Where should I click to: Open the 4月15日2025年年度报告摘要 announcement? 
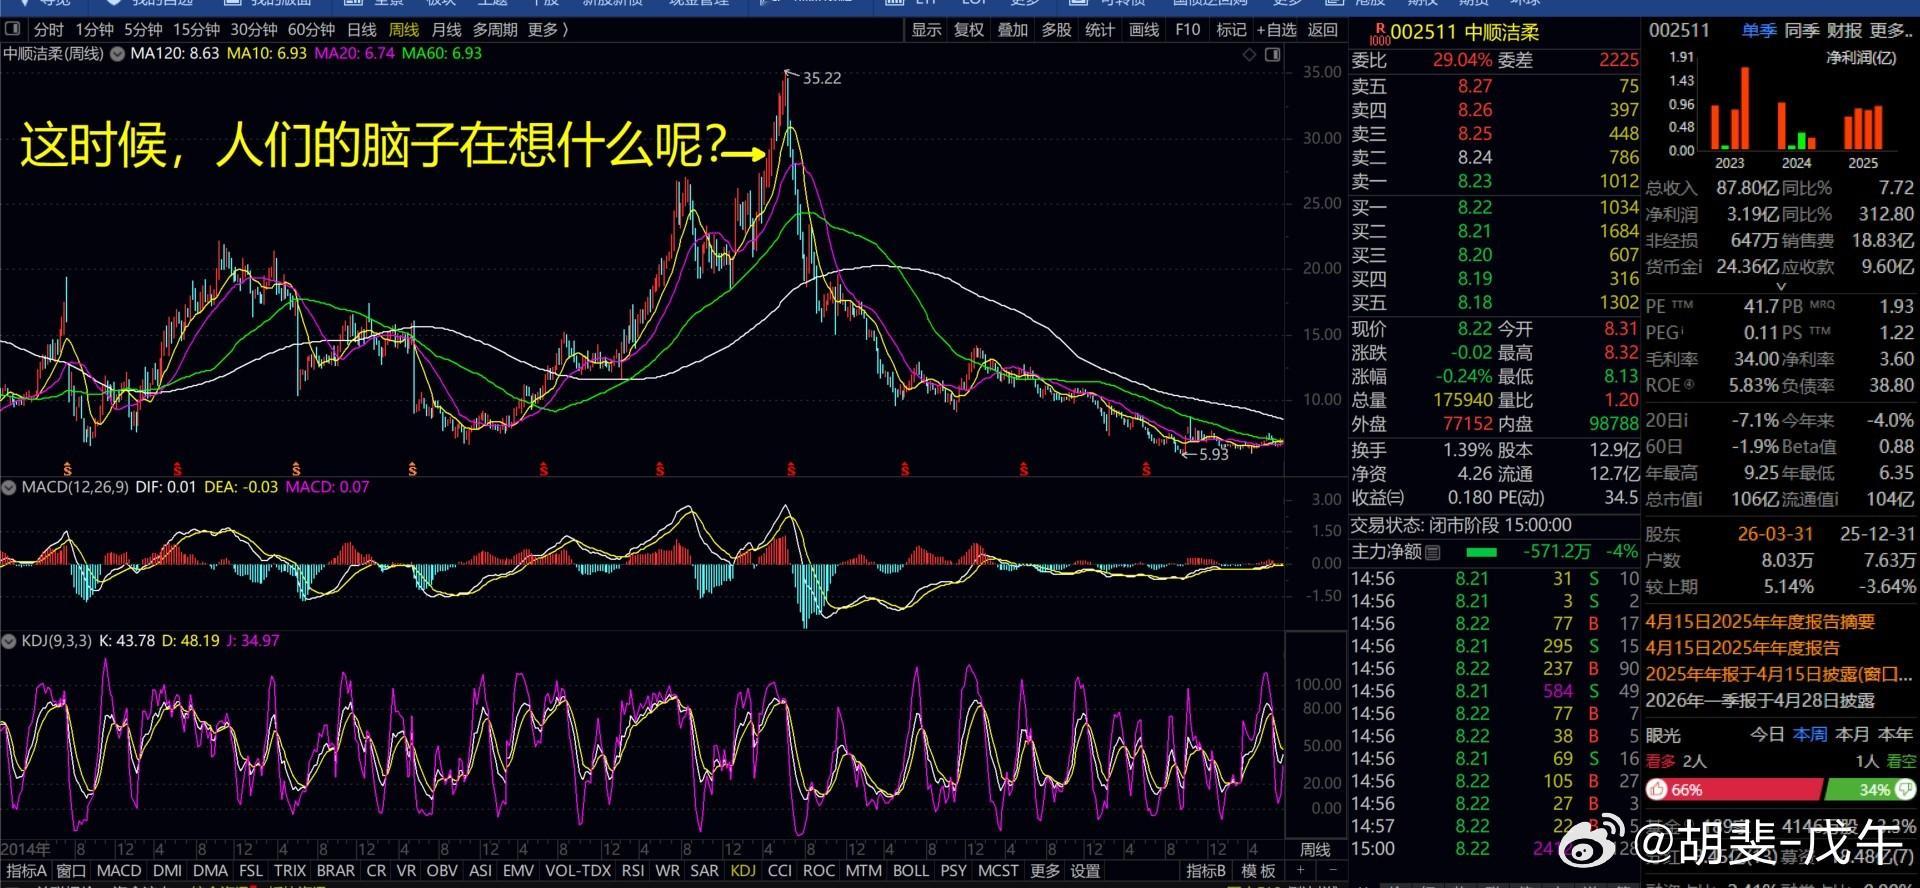pos(1761,622)
